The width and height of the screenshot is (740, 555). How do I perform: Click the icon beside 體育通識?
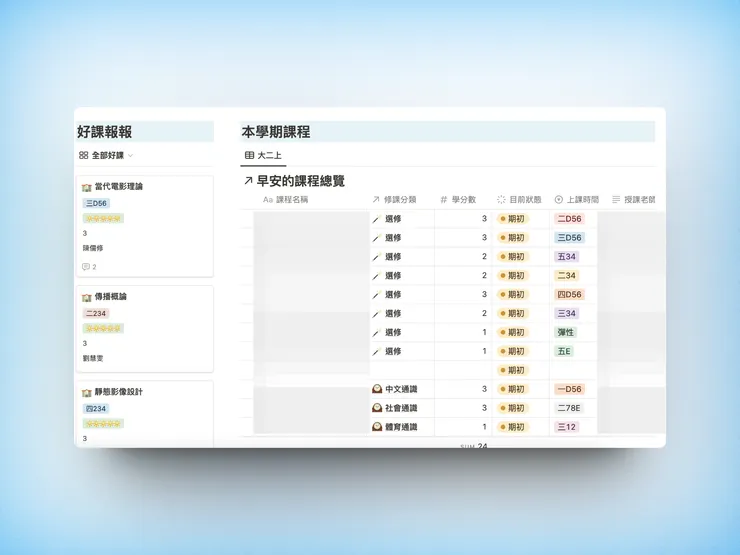(377, 427)
